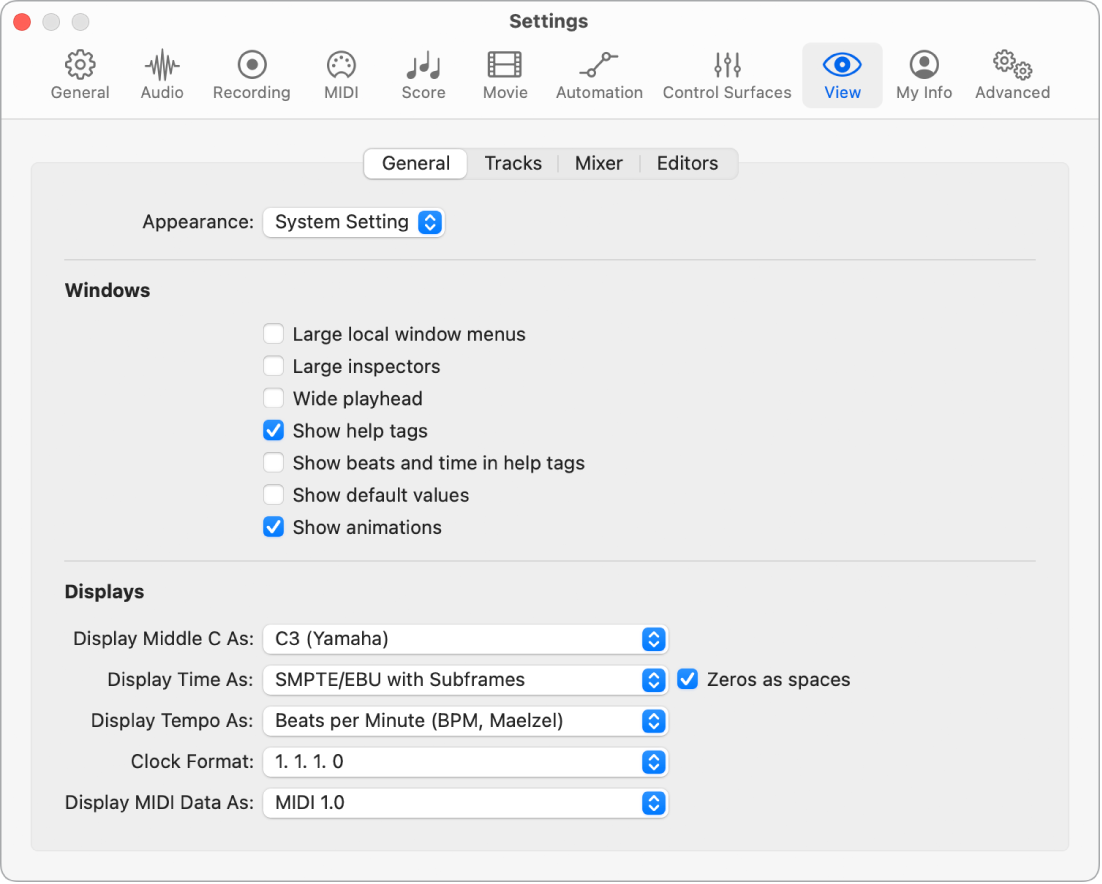Uncheck Zeros as spaces
The width and height of the screenshot is (1102, 884).
point(687,680)
